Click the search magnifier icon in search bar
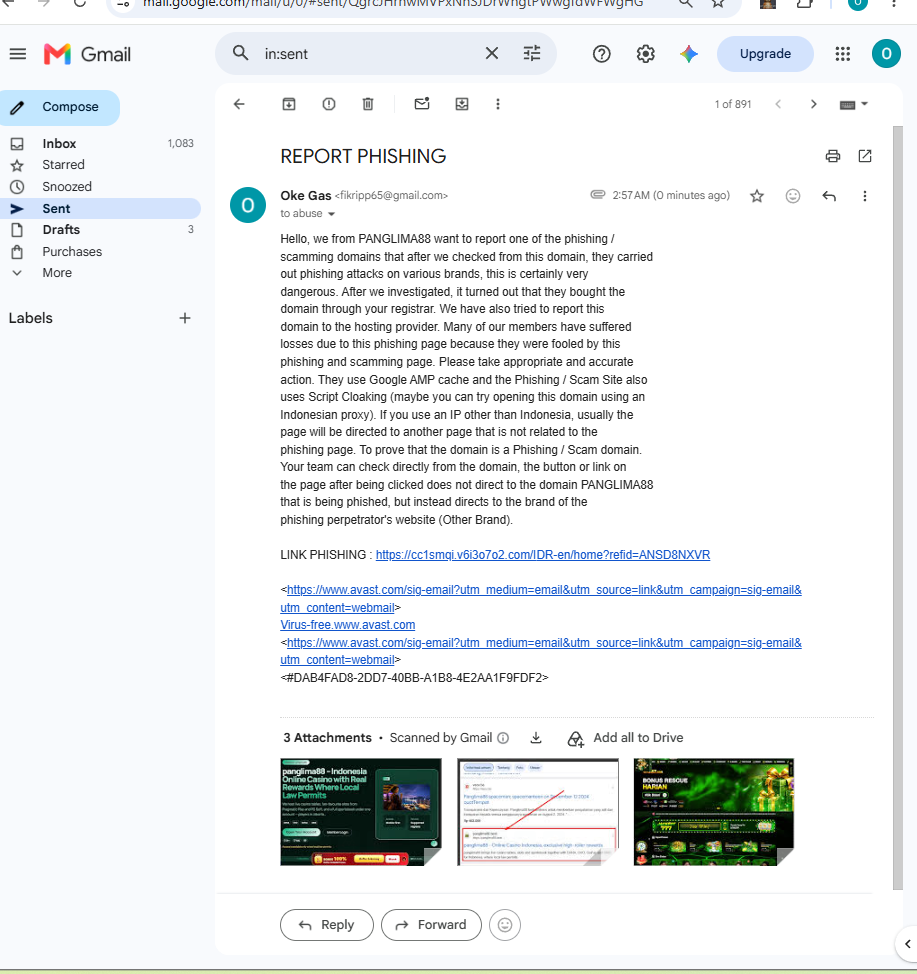 240,53
